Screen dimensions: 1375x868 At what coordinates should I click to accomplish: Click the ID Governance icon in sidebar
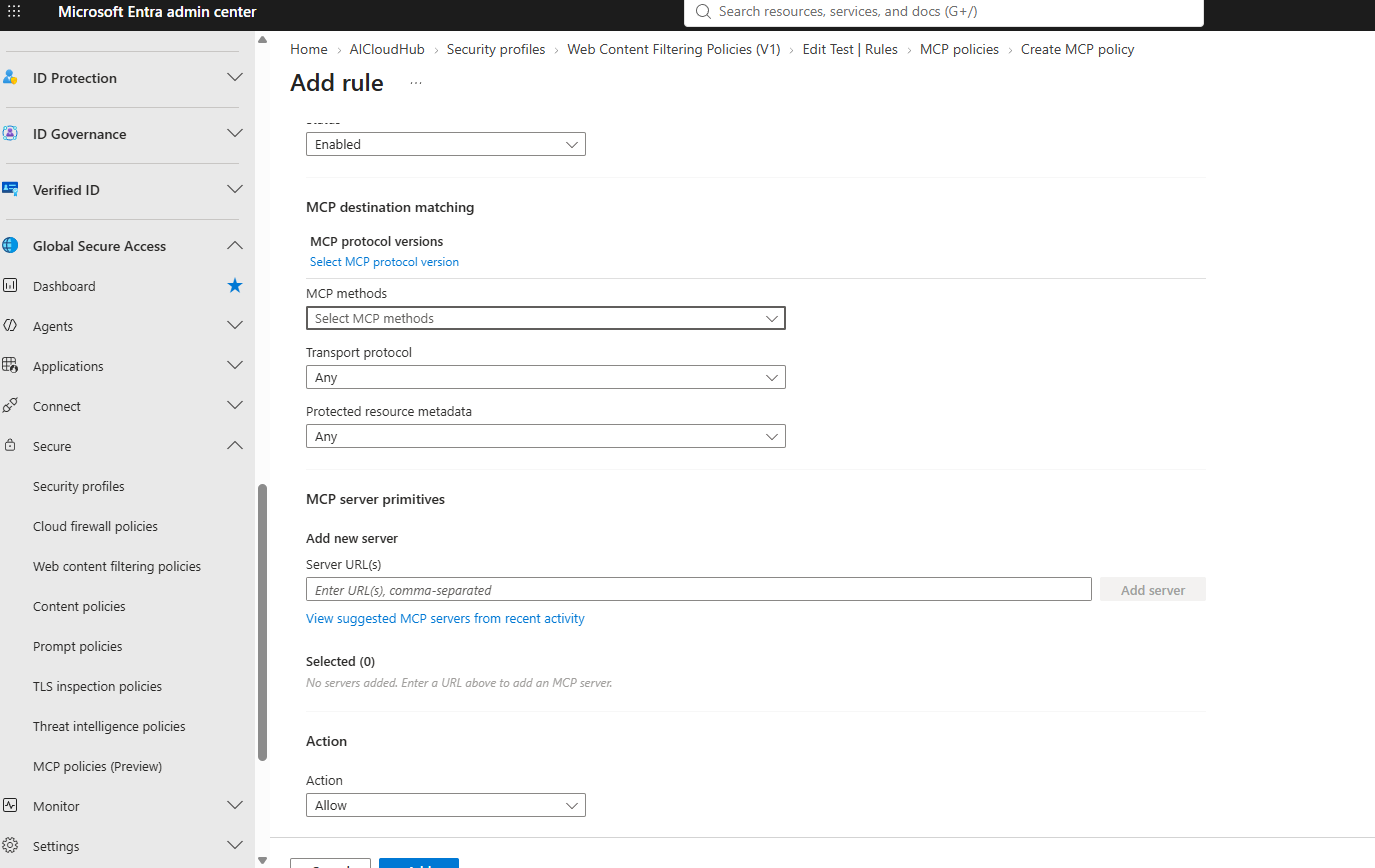tap(10, 134)
